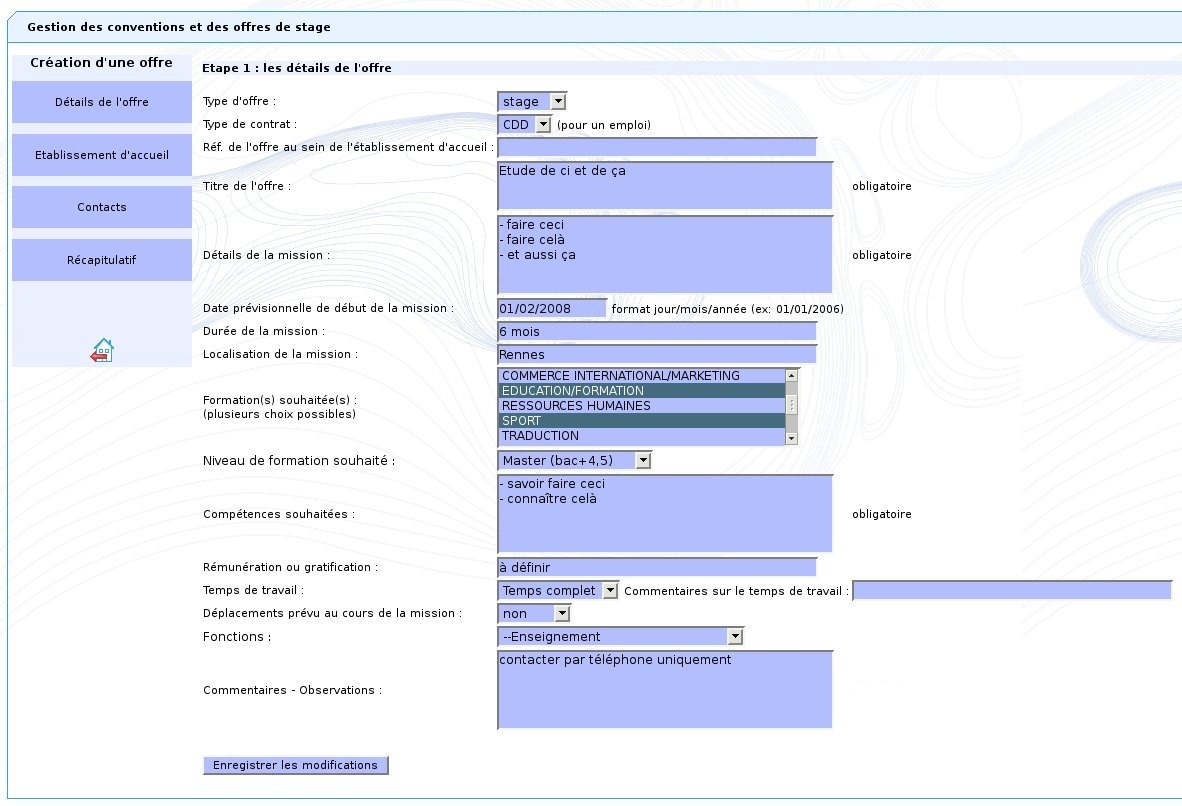The height and width of the screenshot is (806, 1182).
Task: Click Enregistrer les modifications button
Action: [x=295, y=765]
